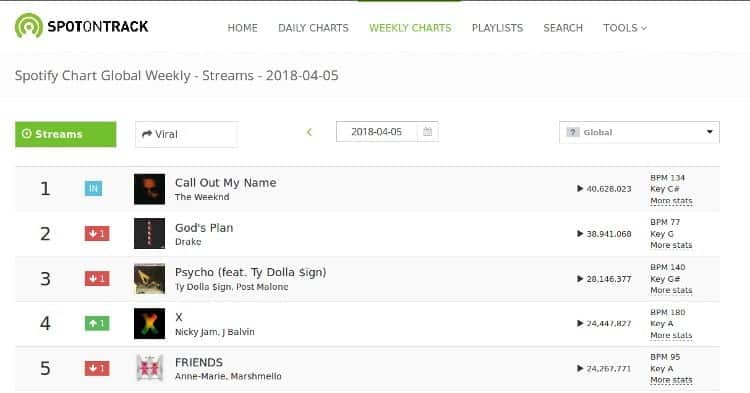Screen dimensions: 750x393
Task: Click the red down badge next to God's Plan
Action: (x=97, y=234)
